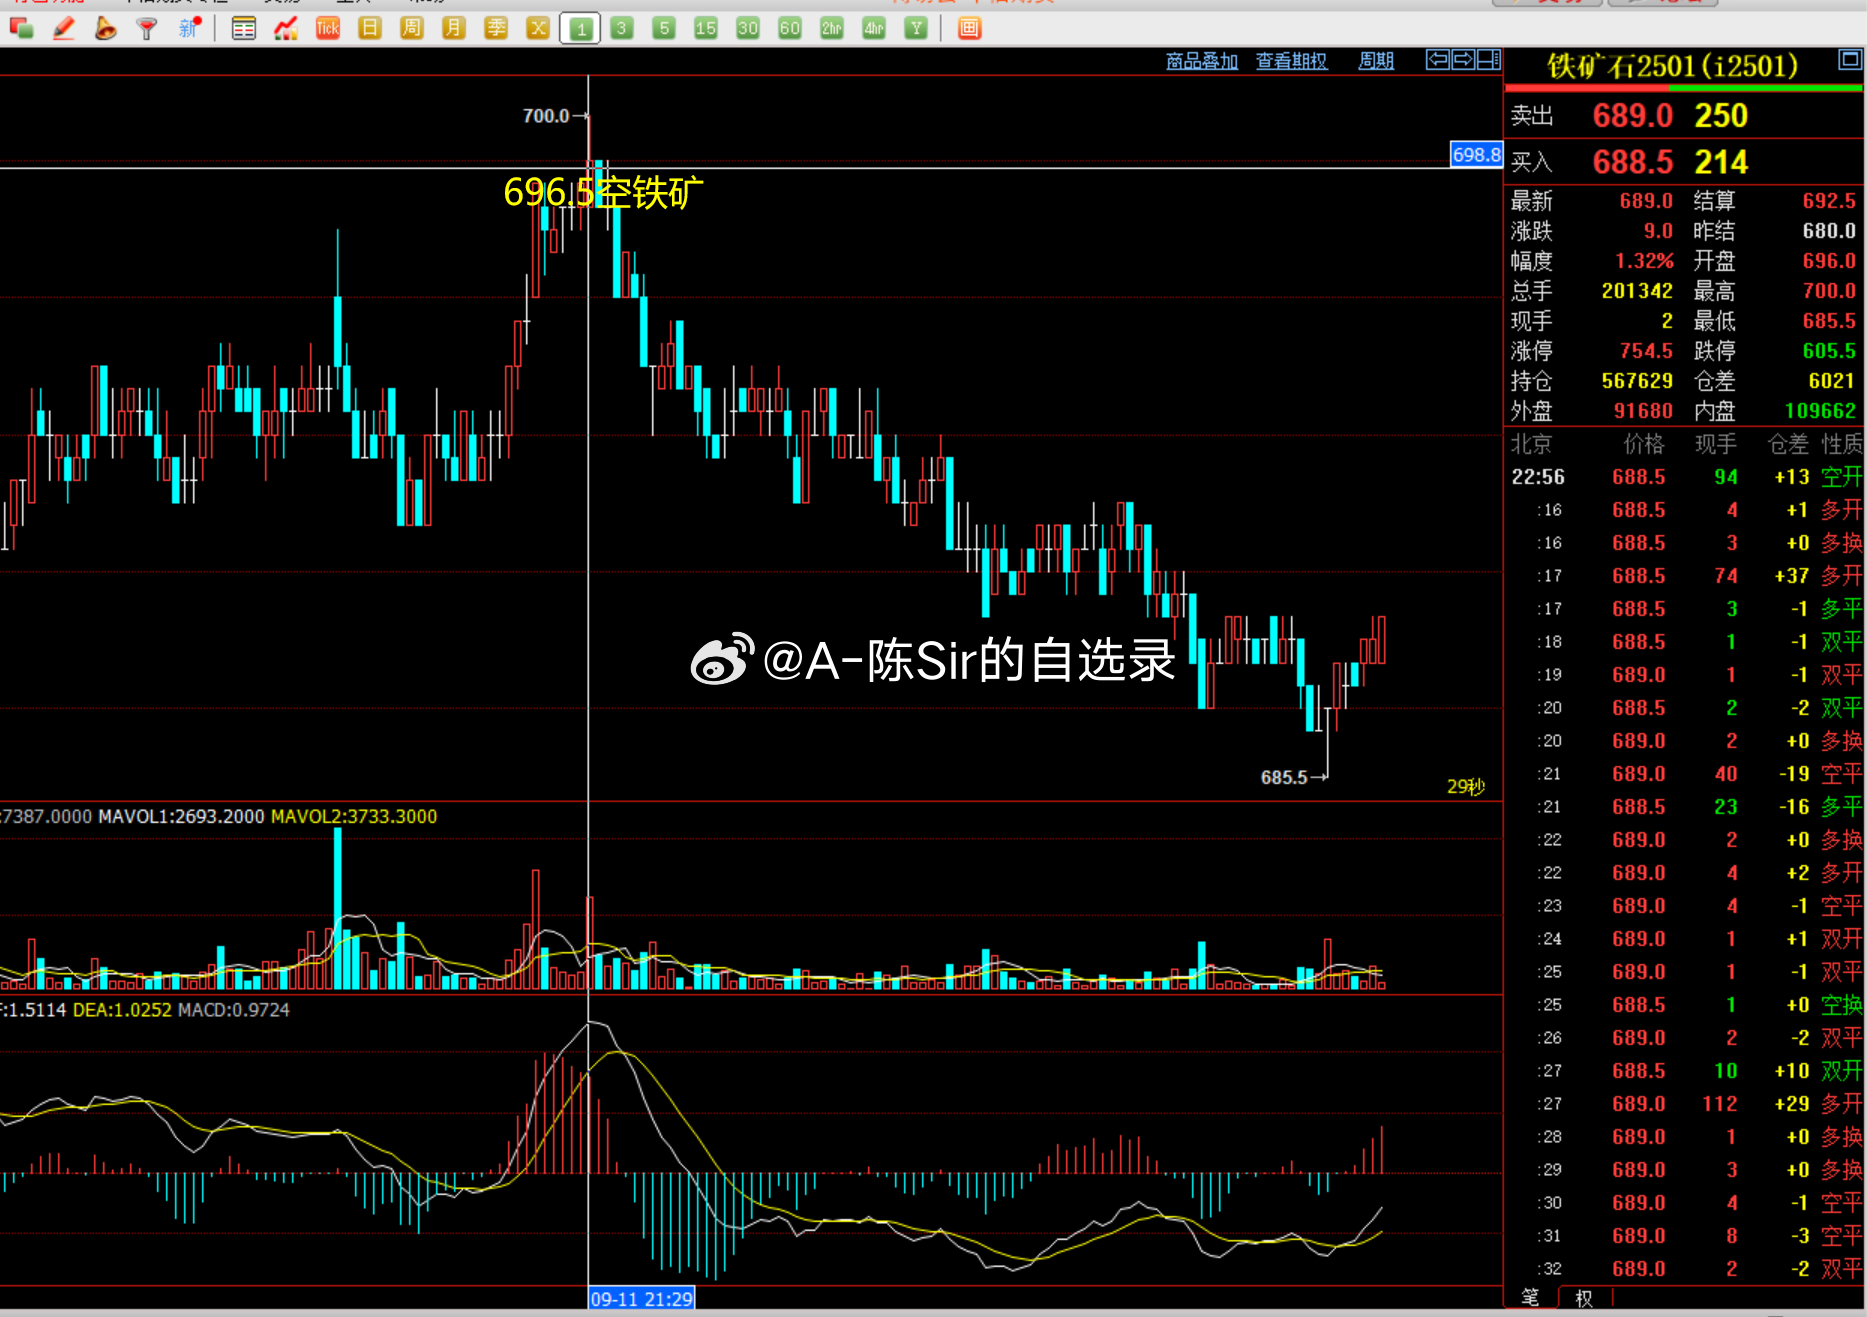Click the trade row with 112 lots

coord(1685,1104)
